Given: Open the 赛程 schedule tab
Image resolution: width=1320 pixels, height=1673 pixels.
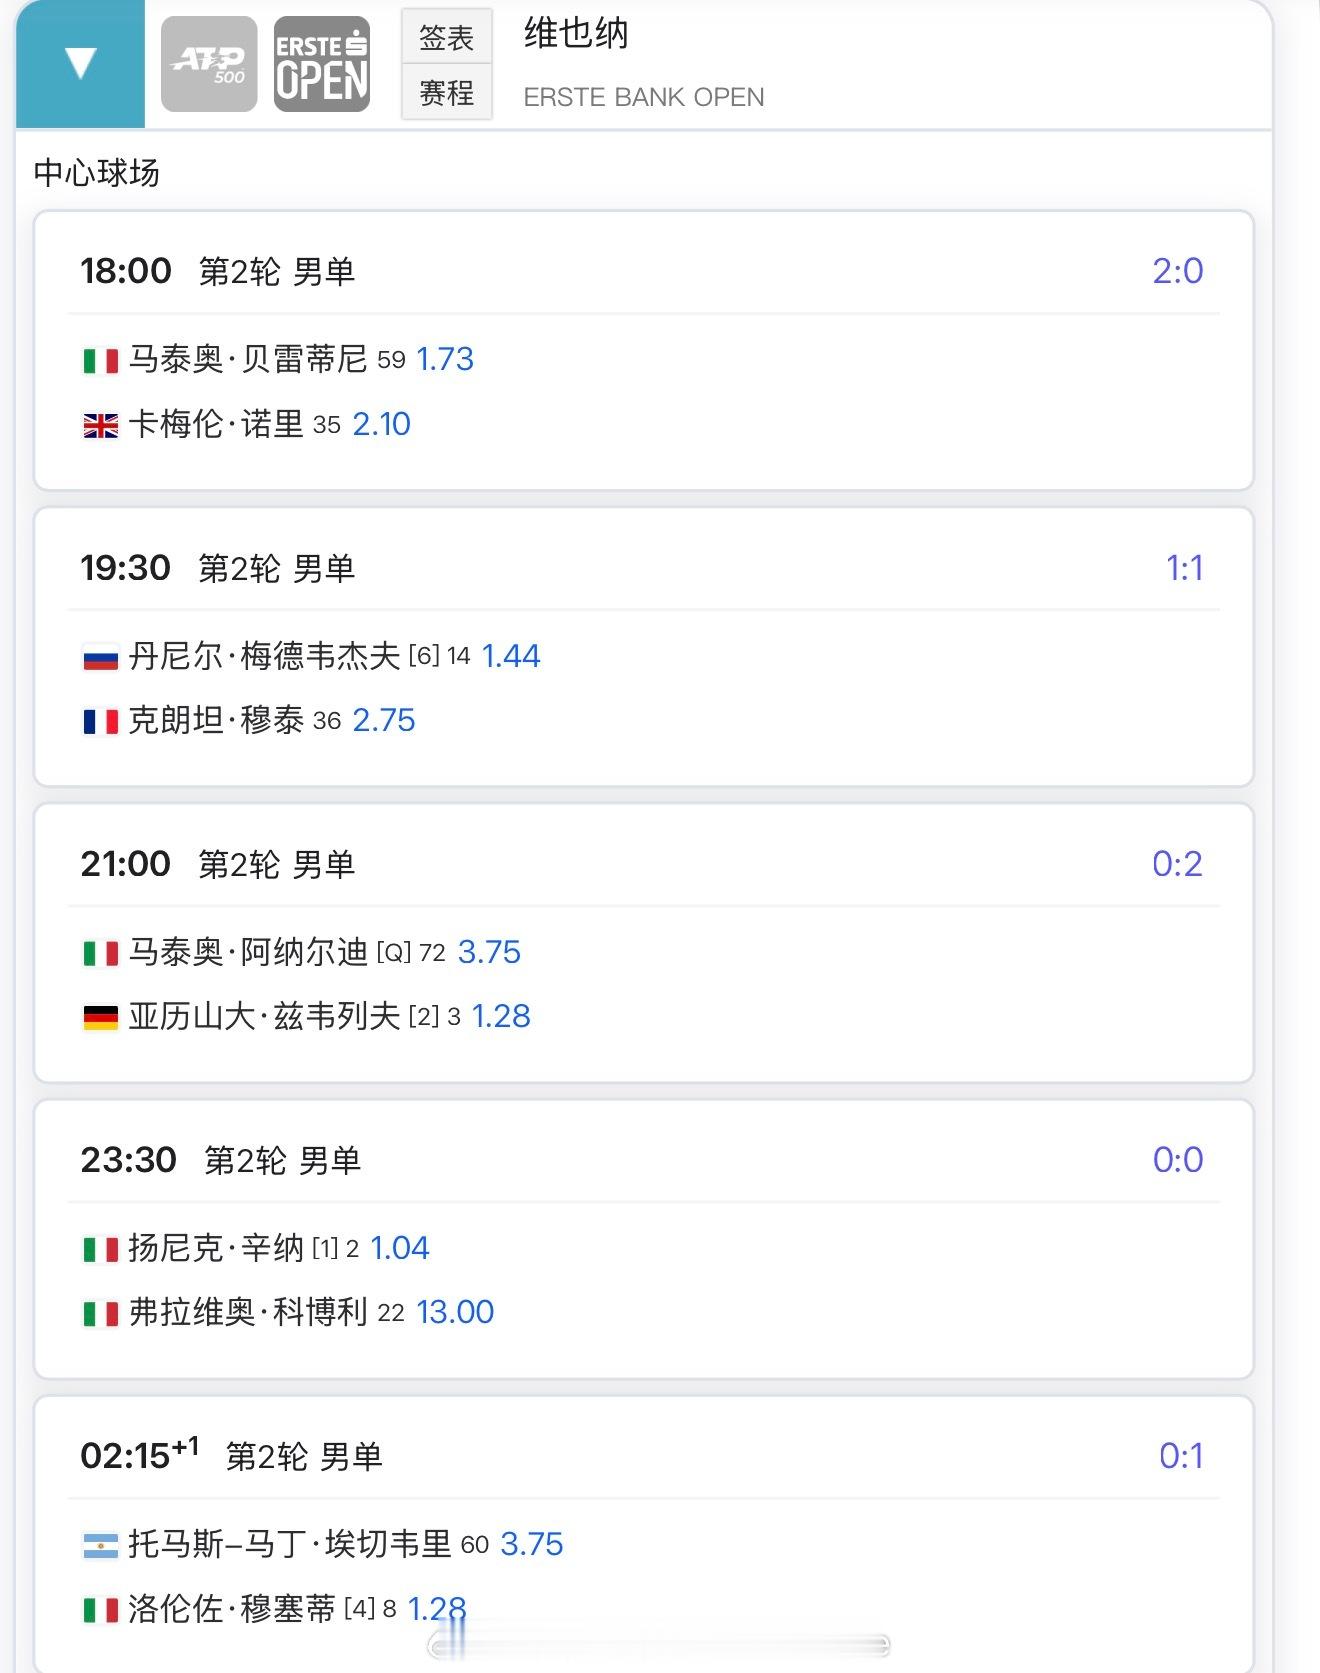Looking at the screenshot, I should pyautogui.click(x=446, y=93).
